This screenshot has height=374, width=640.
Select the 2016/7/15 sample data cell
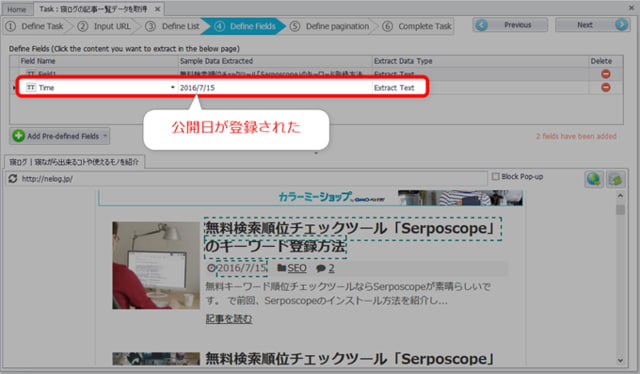click(276, 87)
